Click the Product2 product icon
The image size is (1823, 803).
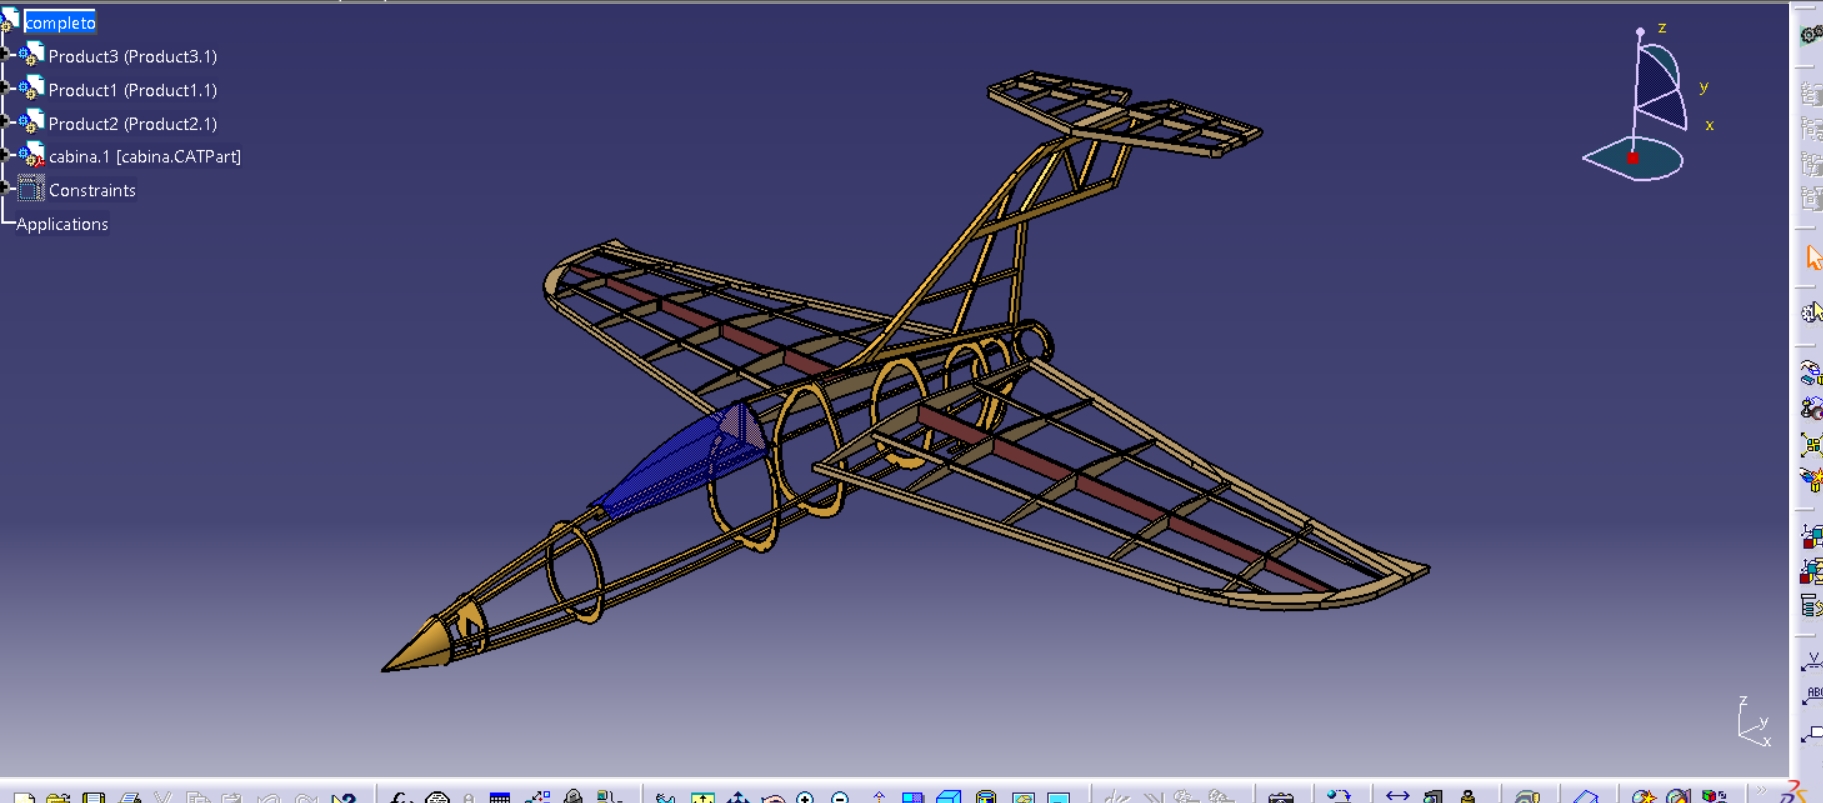(x=31, y=122)
